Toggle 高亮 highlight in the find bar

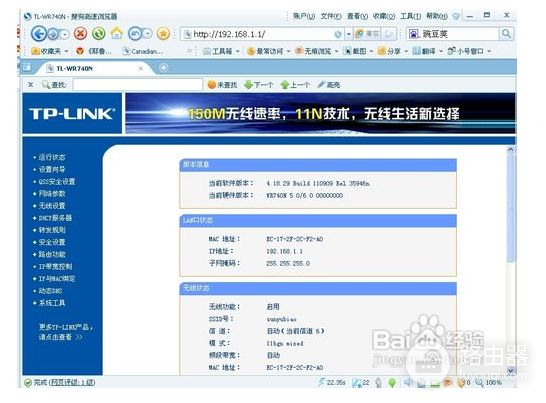tap(329, 85)
